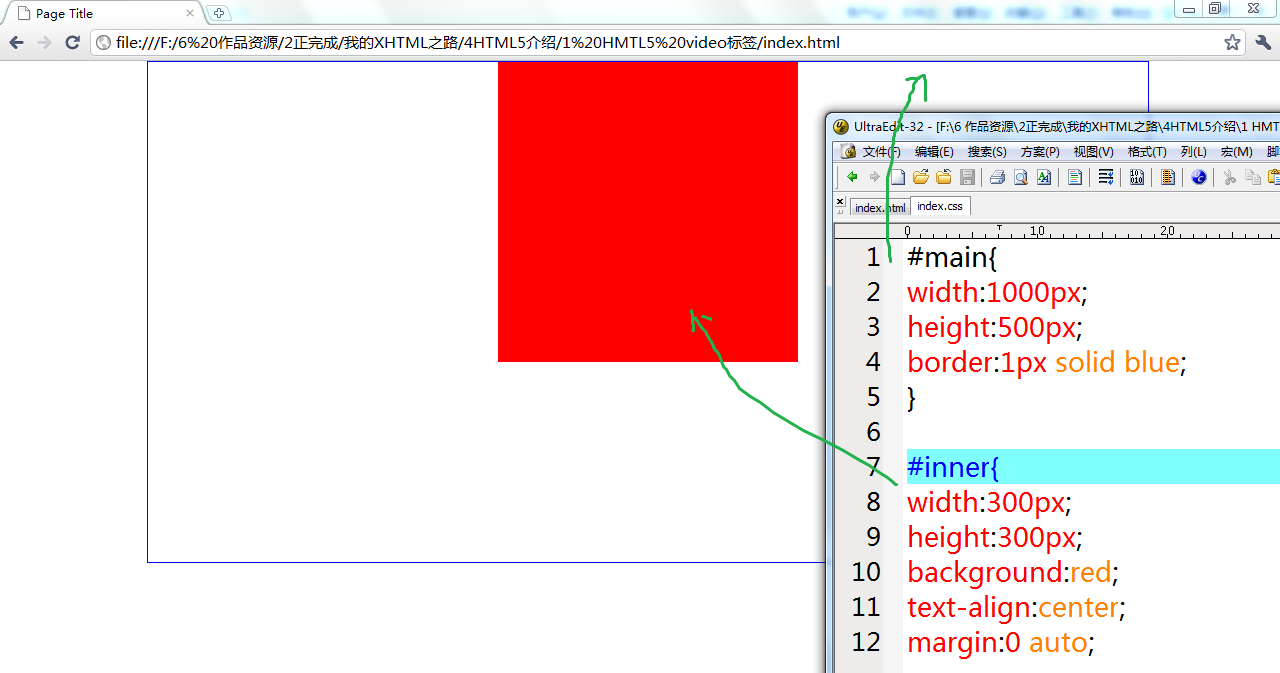
Task: Click the UltraEdit blue globe browser icon
Action: 1199,177
